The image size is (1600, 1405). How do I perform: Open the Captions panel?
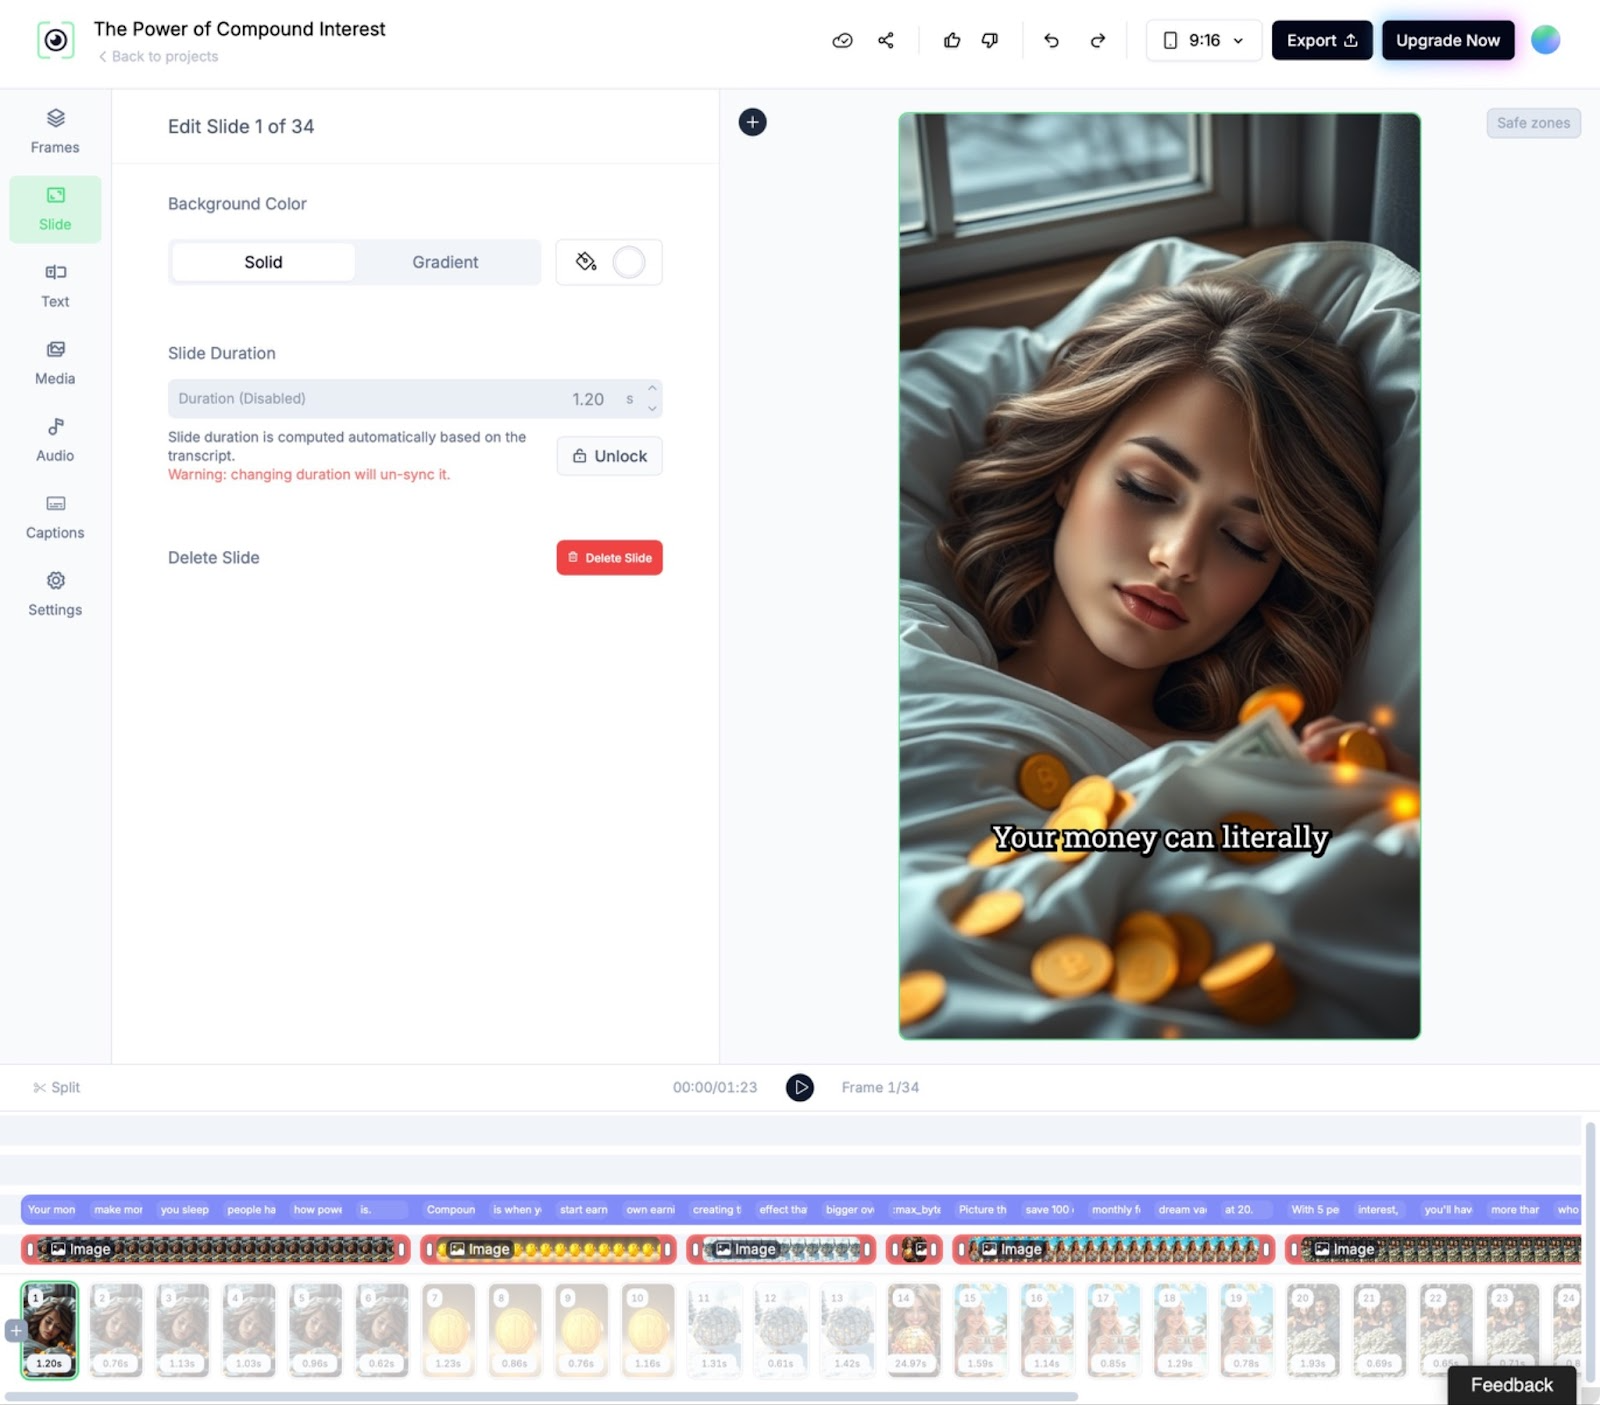point(55,517)
